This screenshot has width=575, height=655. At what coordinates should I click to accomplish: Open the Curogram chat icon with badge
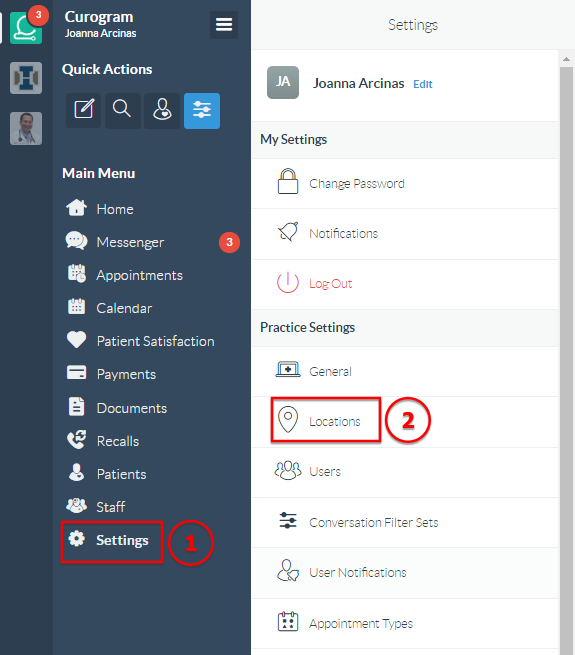[x=26, y=28]
